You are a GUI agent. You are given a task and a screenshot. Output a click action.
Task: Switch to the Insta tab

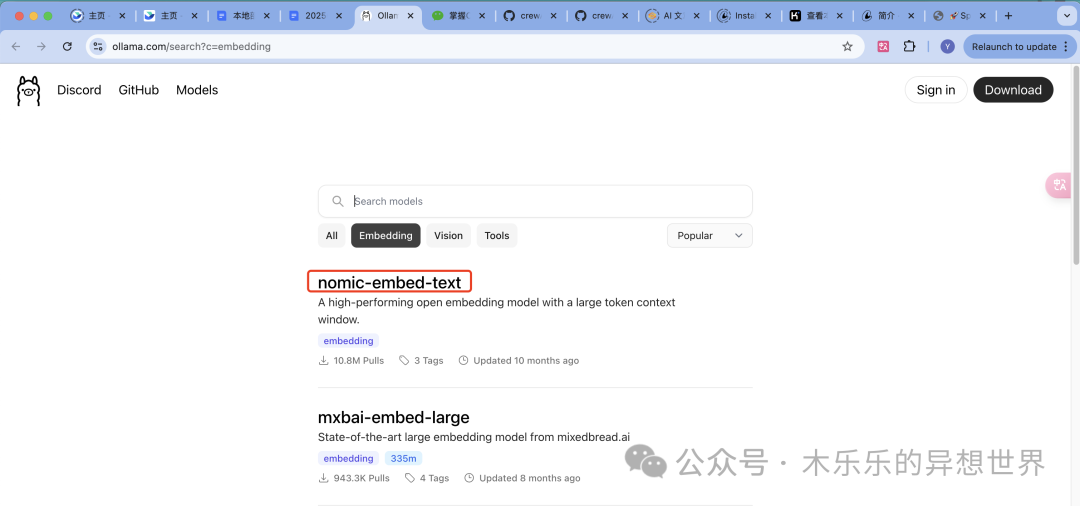[x=745, y=16]
